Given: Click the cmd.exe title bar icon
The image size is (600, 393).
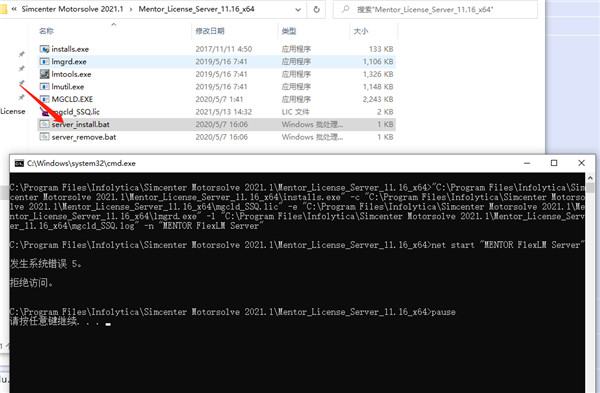Looking at the screenshot, I should click(x=19, y=163).
